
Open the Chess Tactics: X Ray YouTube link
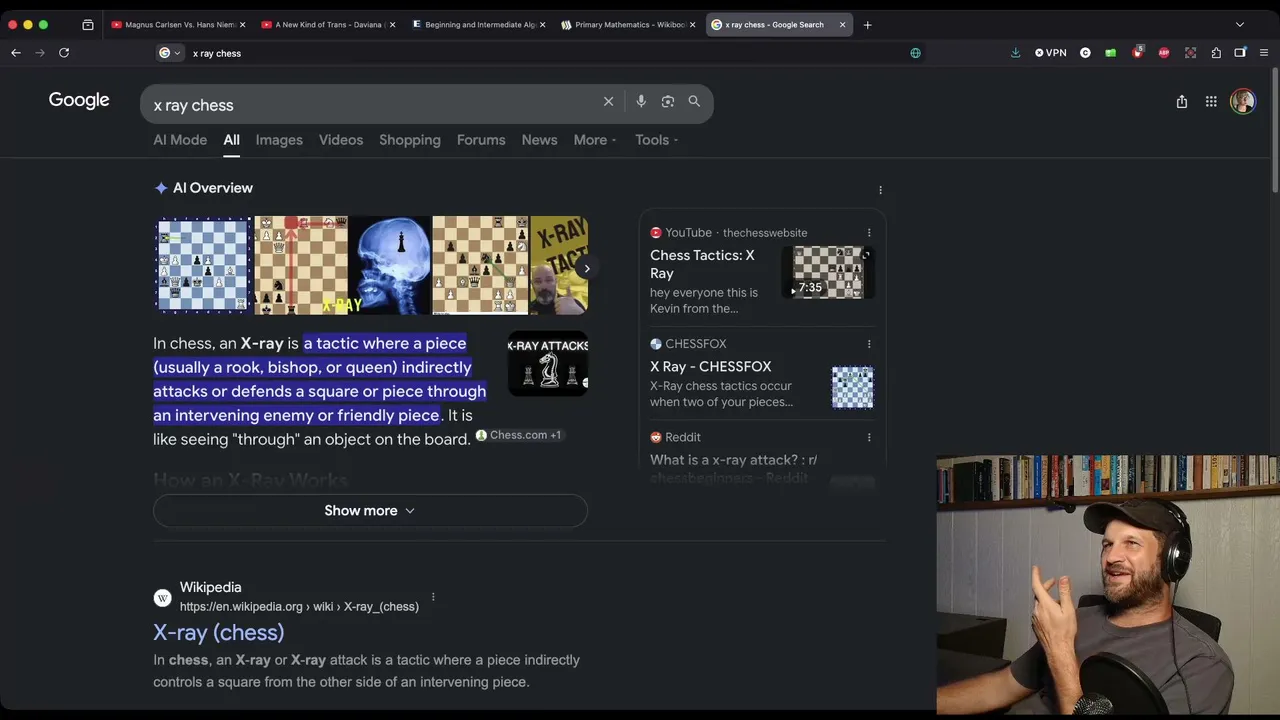[x=702, y=264]
